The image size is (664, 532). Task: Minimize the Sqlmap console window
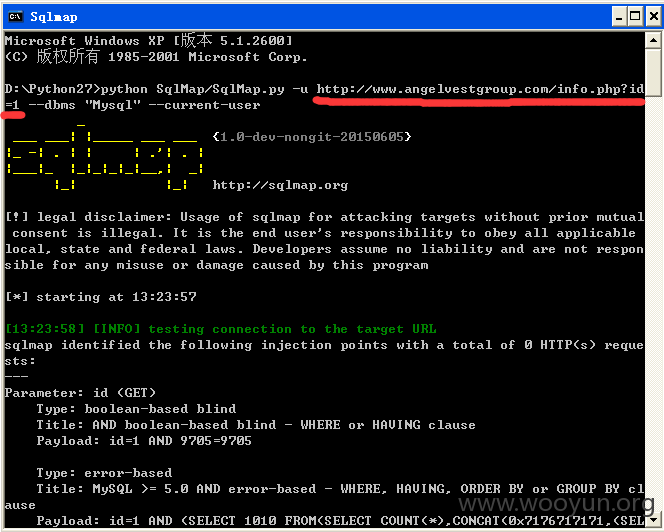click(619, 17)
